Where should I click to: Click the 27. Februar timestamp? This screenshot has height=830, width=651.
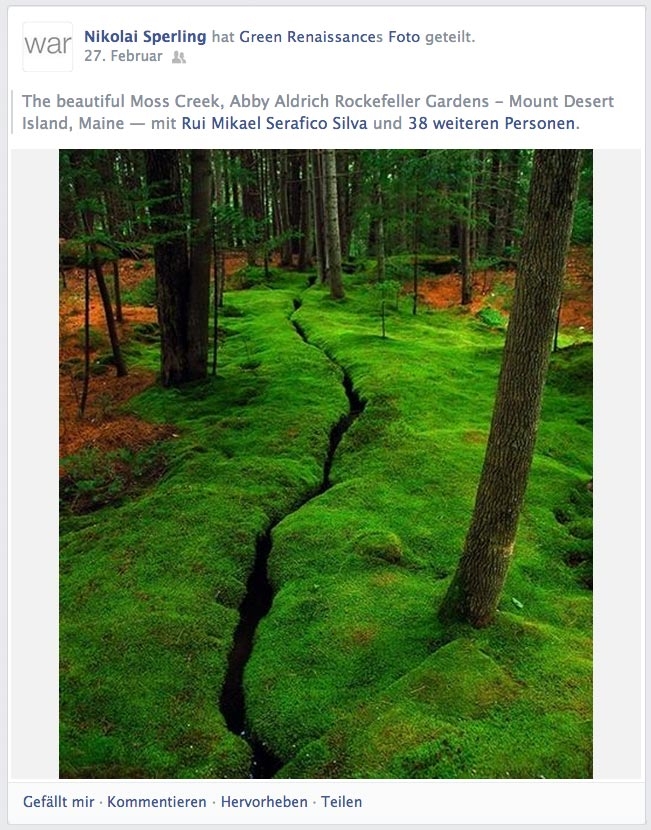pyautogui.click(x=123, y=56)
